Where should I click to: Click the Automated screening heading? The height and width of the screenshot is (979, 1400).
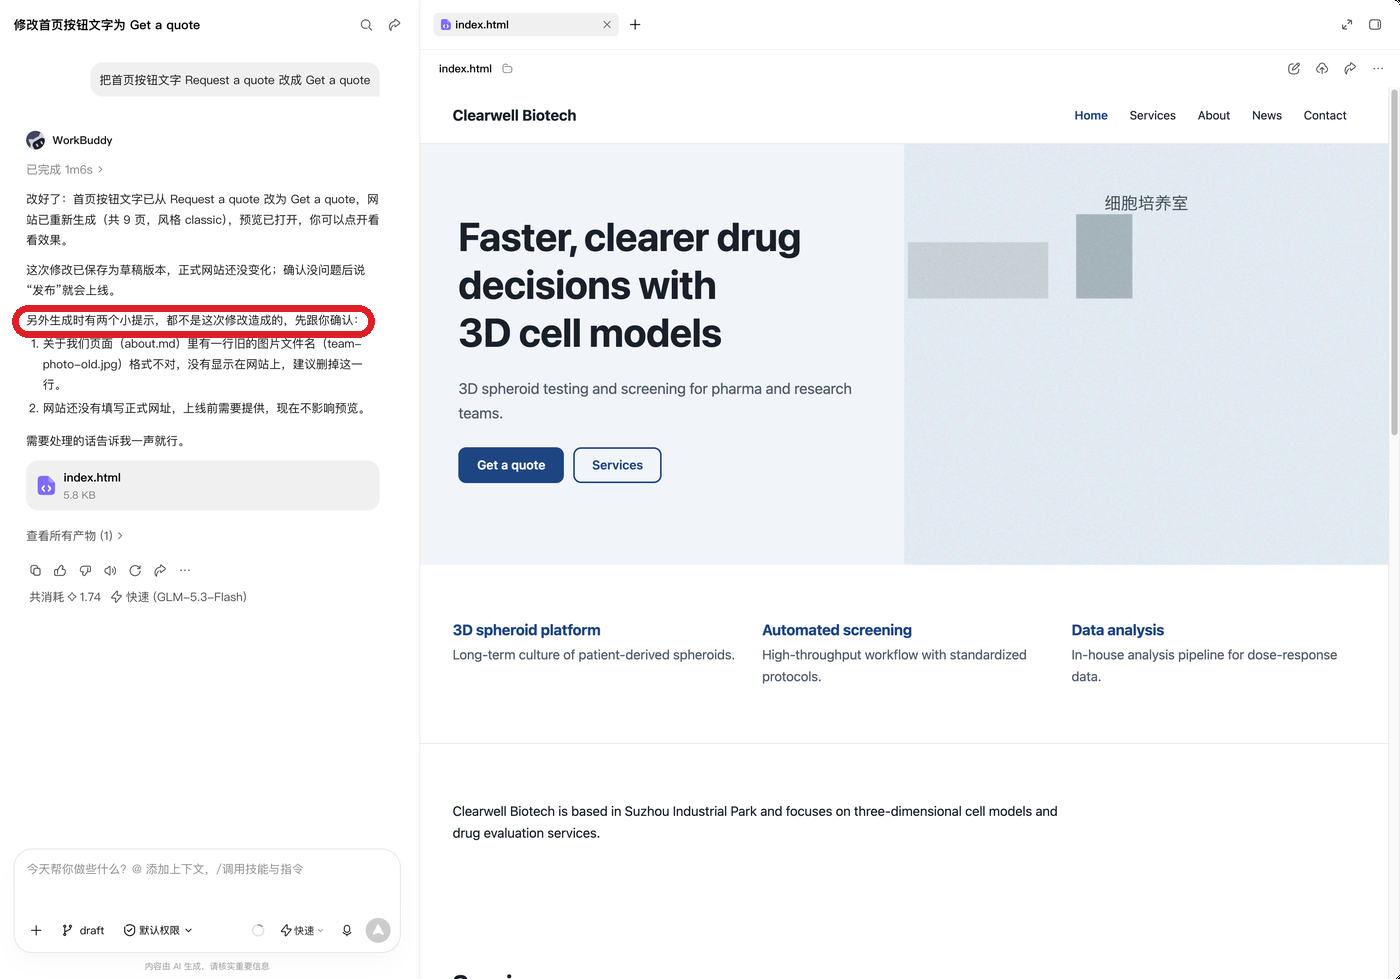click(837, 630)
